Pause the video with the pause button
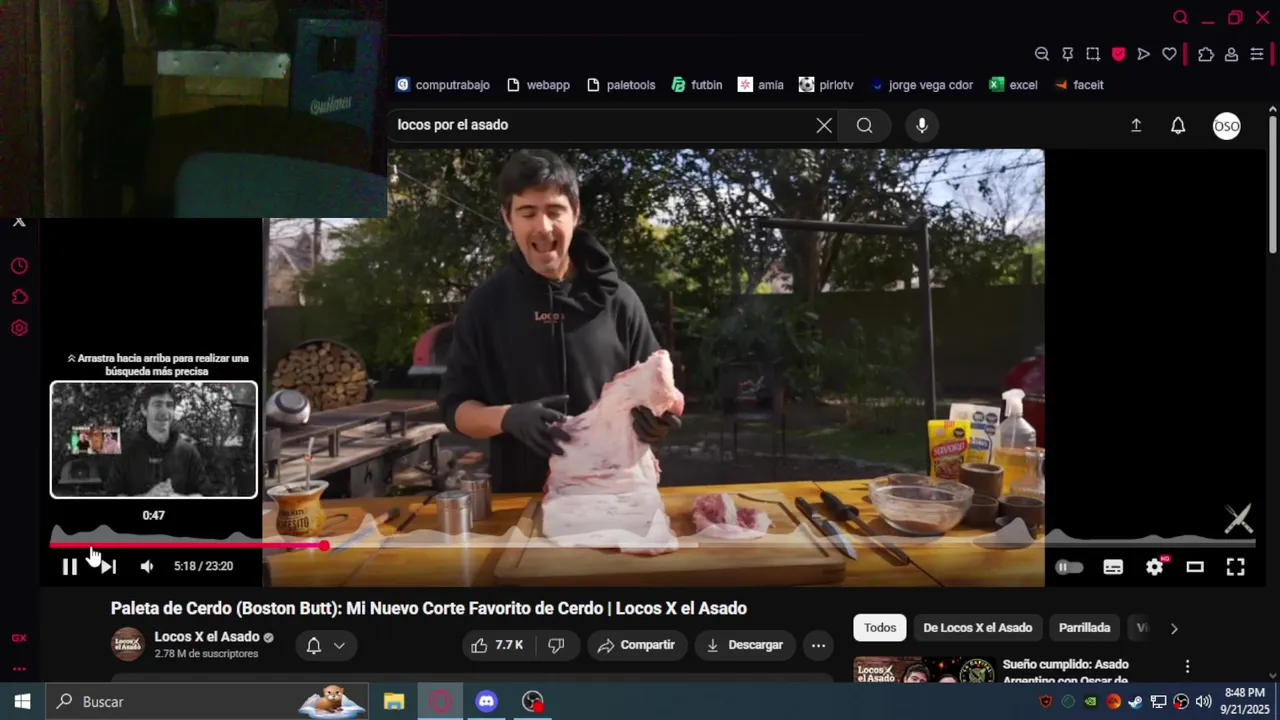This screenshot has width=1280, height=720. point(69,567)
